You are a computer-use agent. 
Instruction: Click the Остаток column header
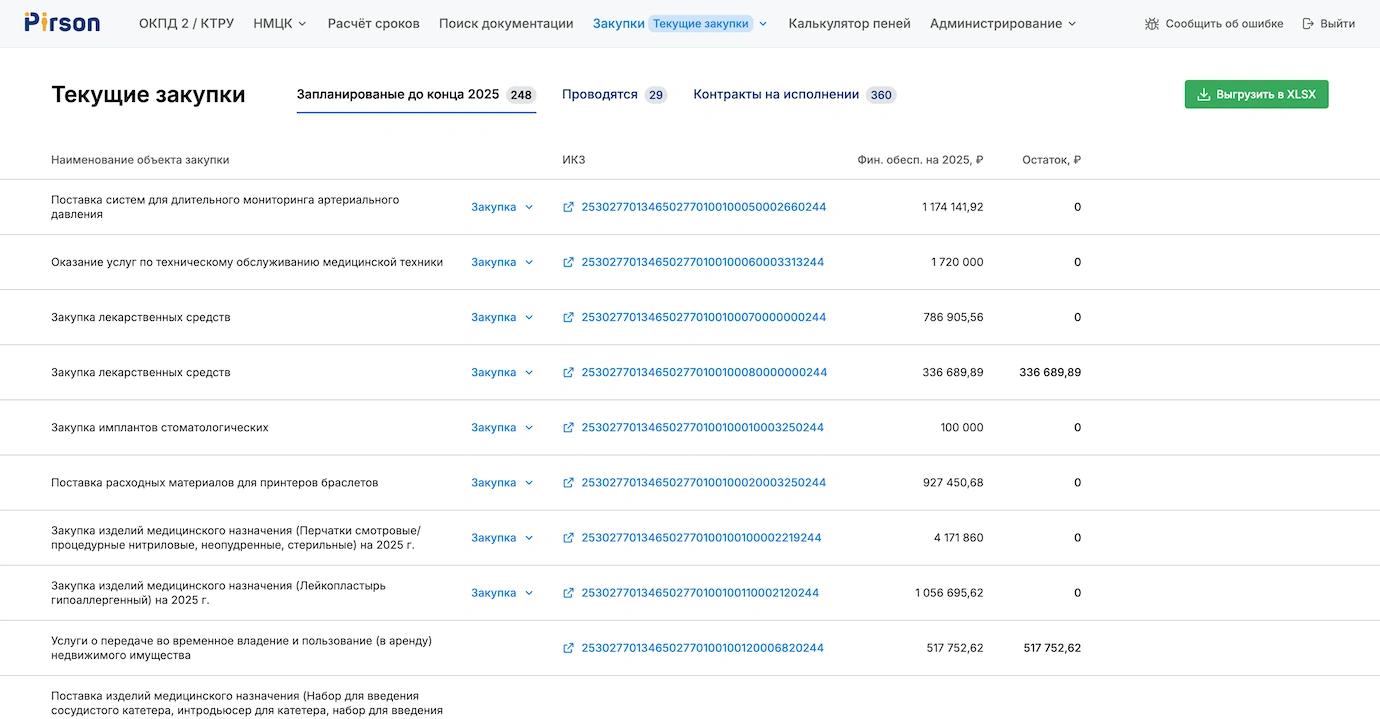[x=1050, y=160]
